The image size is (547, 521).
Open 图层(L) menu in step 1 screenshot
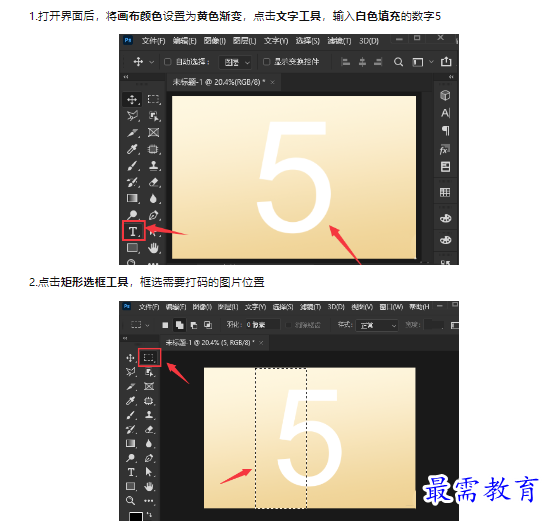coord(245,41)
